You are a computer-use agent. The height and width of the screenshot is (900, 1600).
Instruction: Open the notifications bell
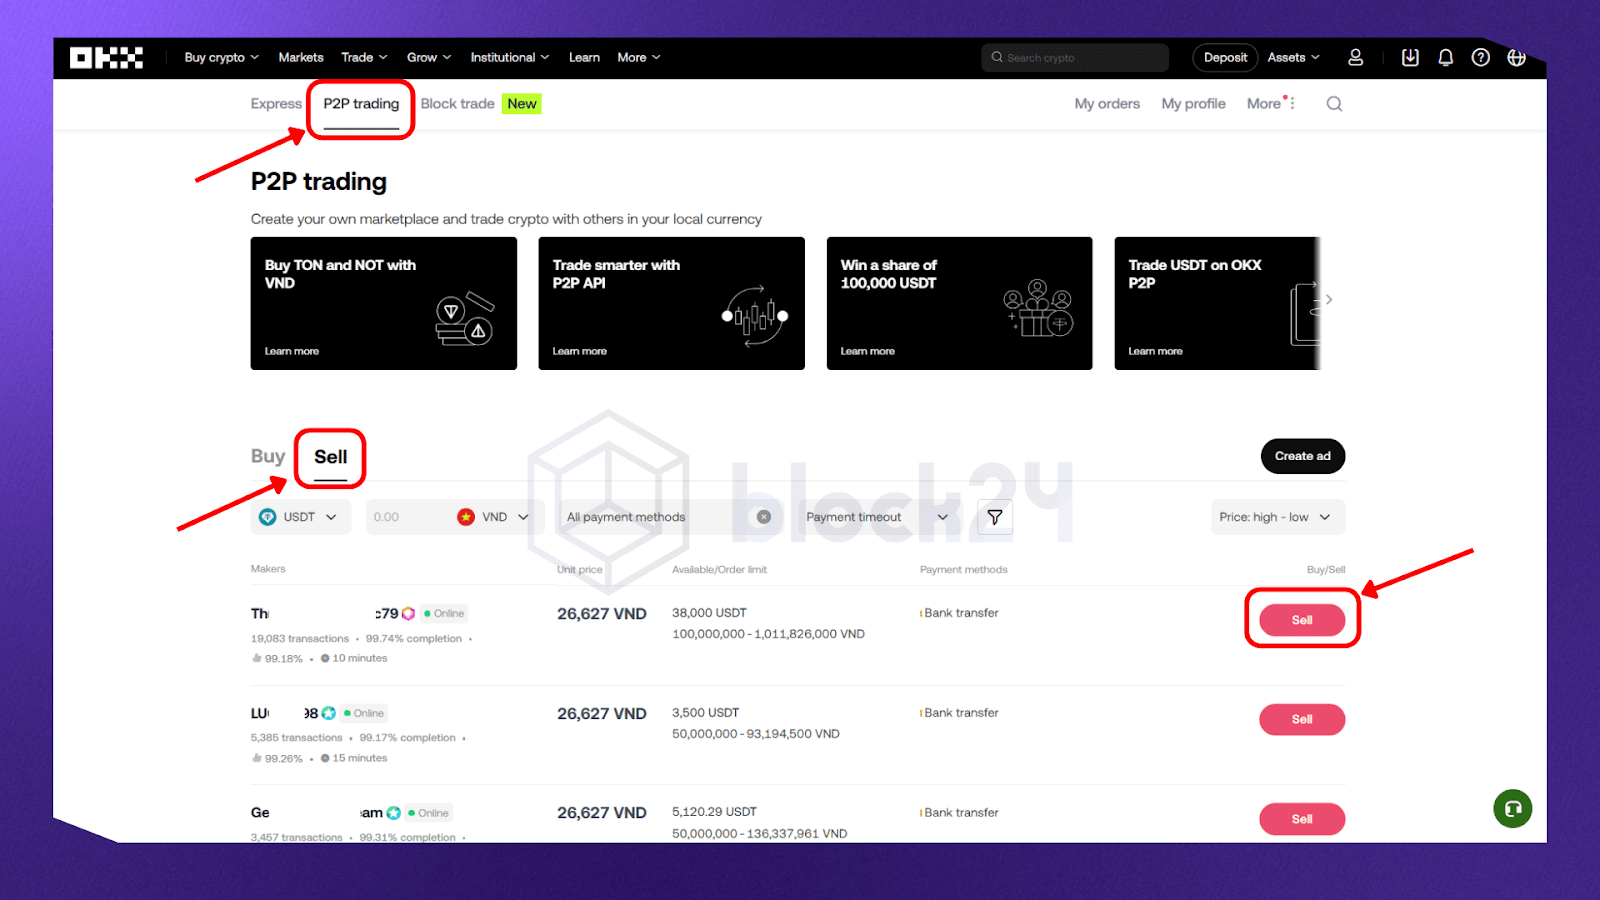pos(1445,58)
